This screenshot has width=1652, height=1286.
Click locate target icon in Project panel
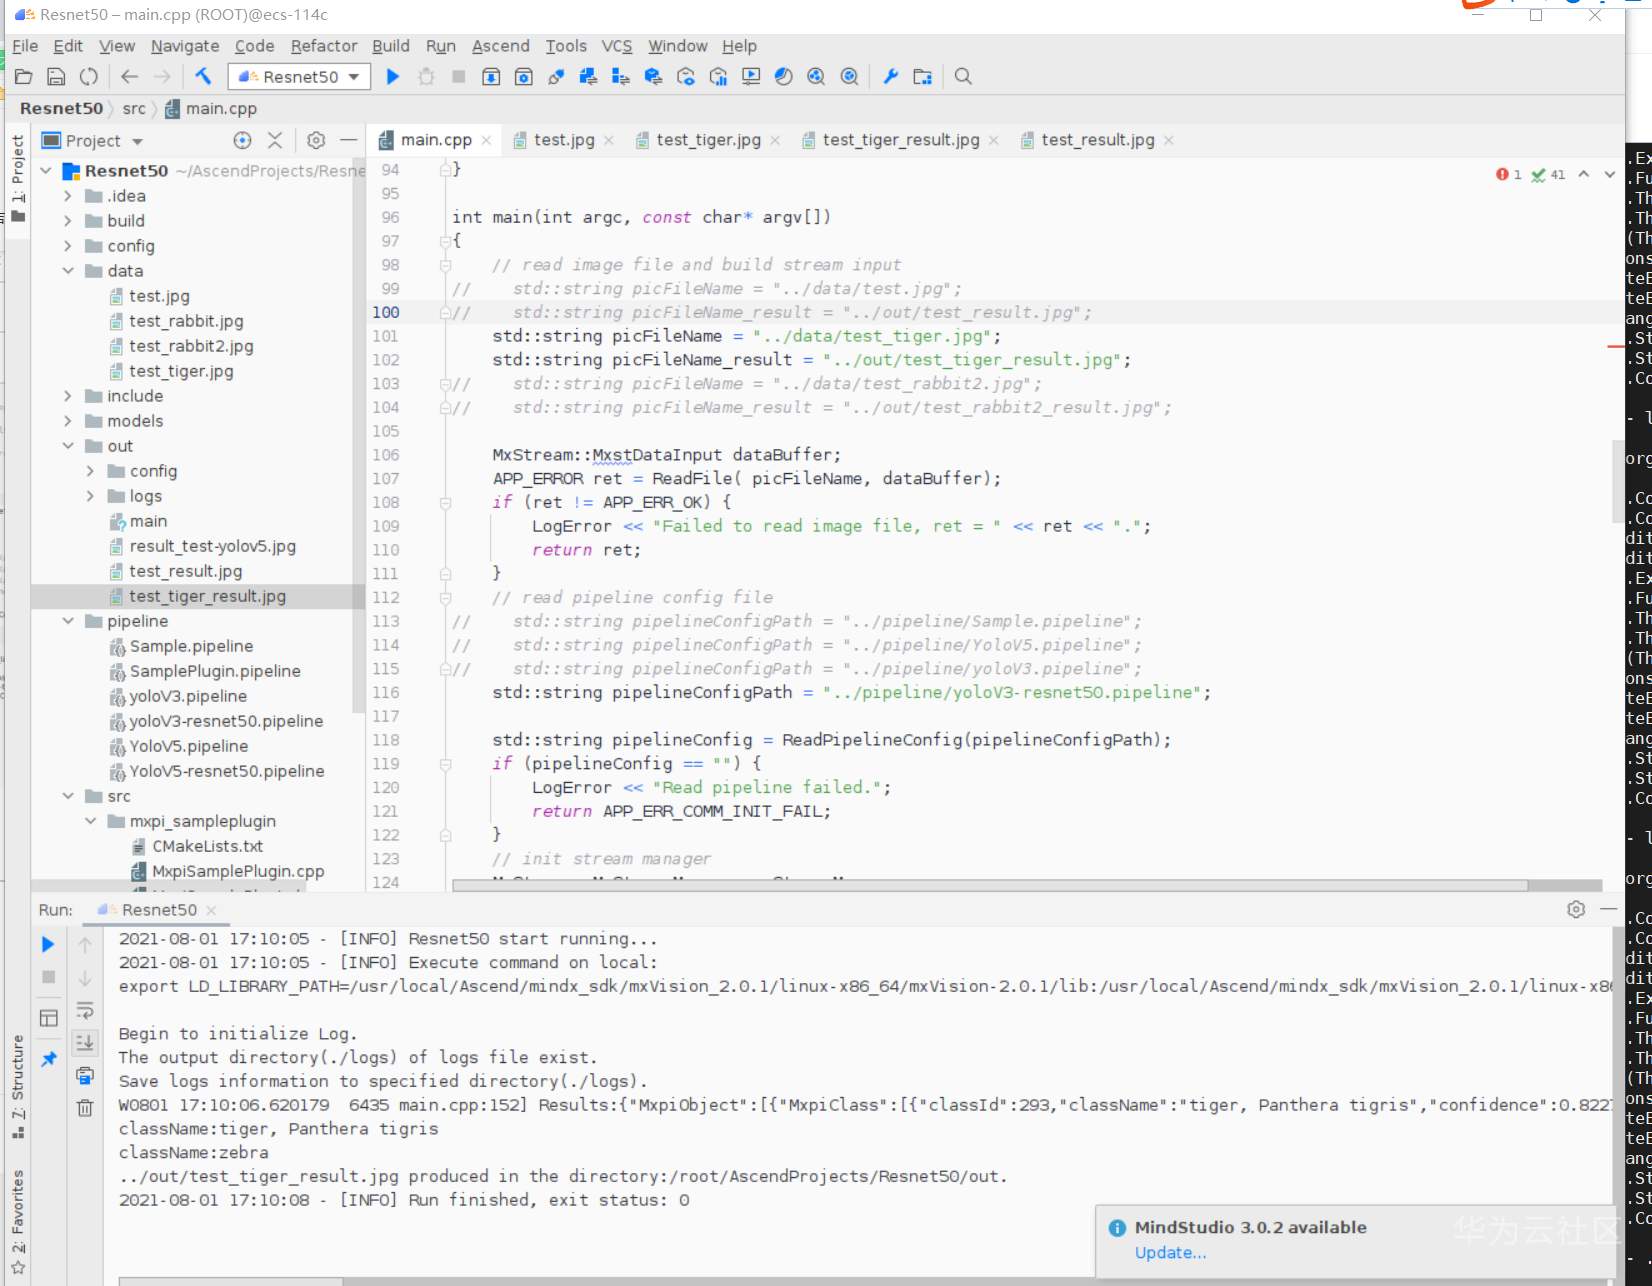point(242,140)
